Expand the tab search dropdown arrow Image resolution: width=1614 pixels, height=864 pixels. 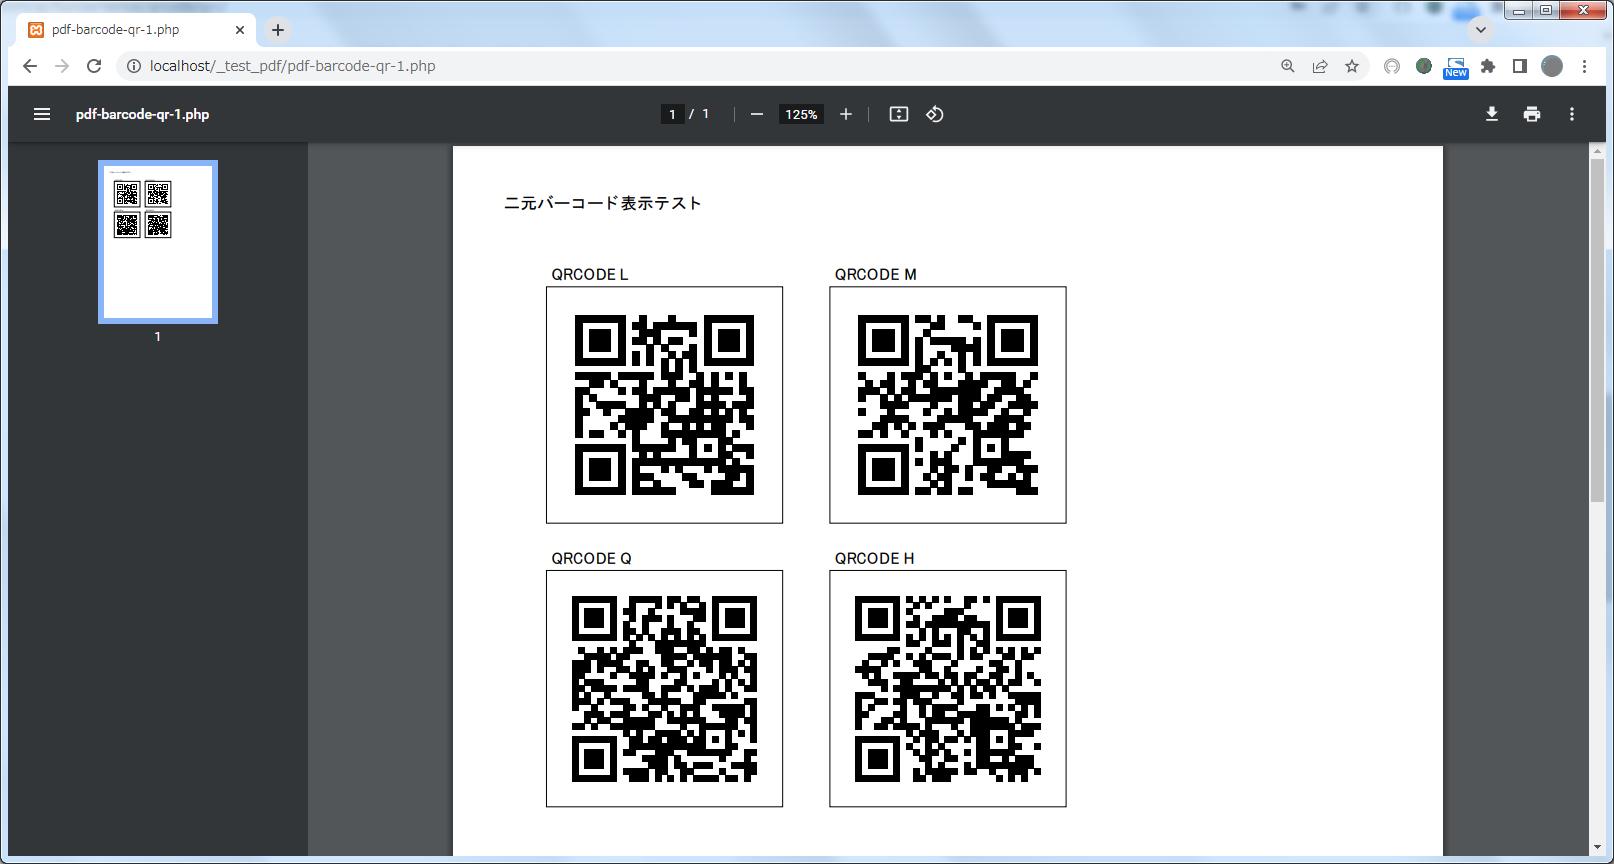coord(1481,30)
